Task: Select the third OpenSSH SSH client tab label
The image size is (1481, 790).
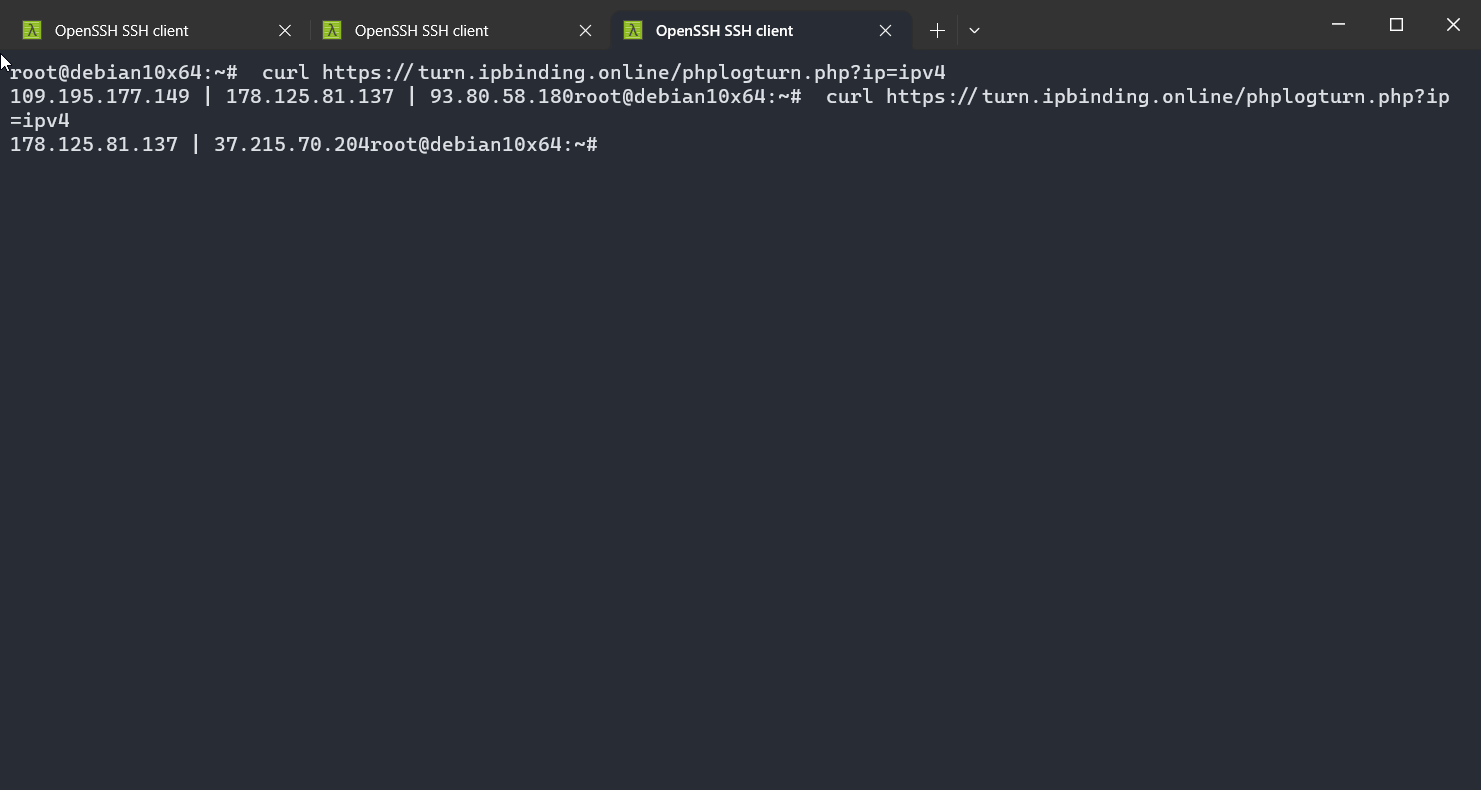Action: click(724, 31)
